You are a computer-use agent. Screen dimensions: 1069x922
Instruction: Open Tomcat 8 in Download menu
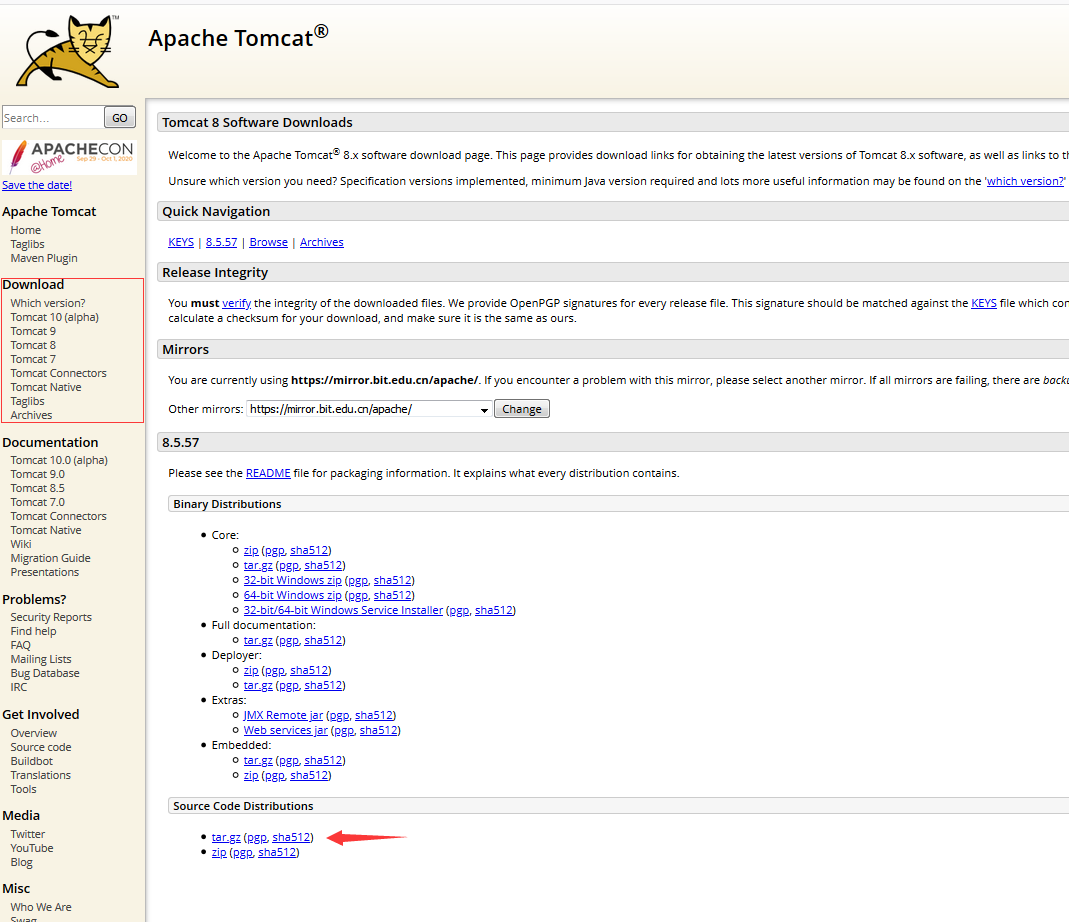click(x=33, y=345)
